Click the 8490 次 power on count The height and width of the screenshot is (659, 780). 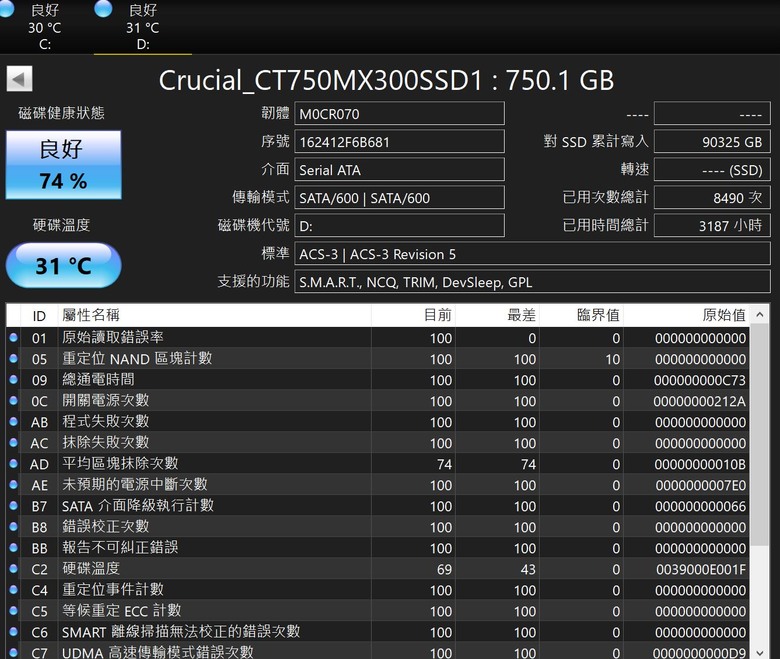(712, 198)
